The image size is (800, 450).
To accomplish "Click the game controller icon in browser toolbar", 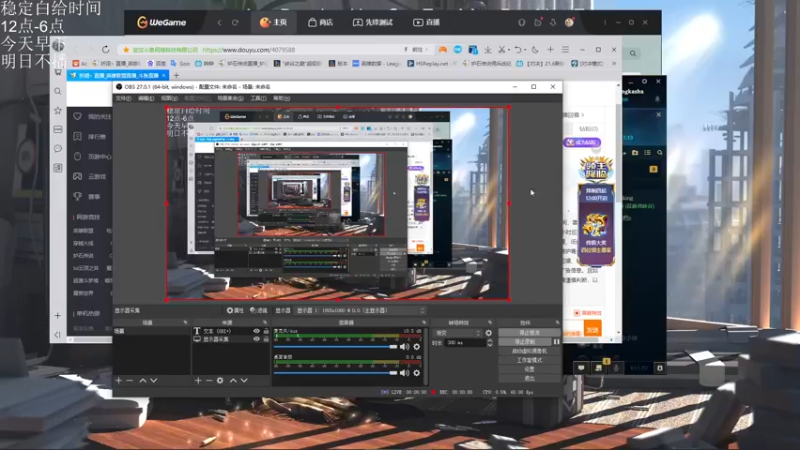I will pyautogui.click(x=442, y=49).
